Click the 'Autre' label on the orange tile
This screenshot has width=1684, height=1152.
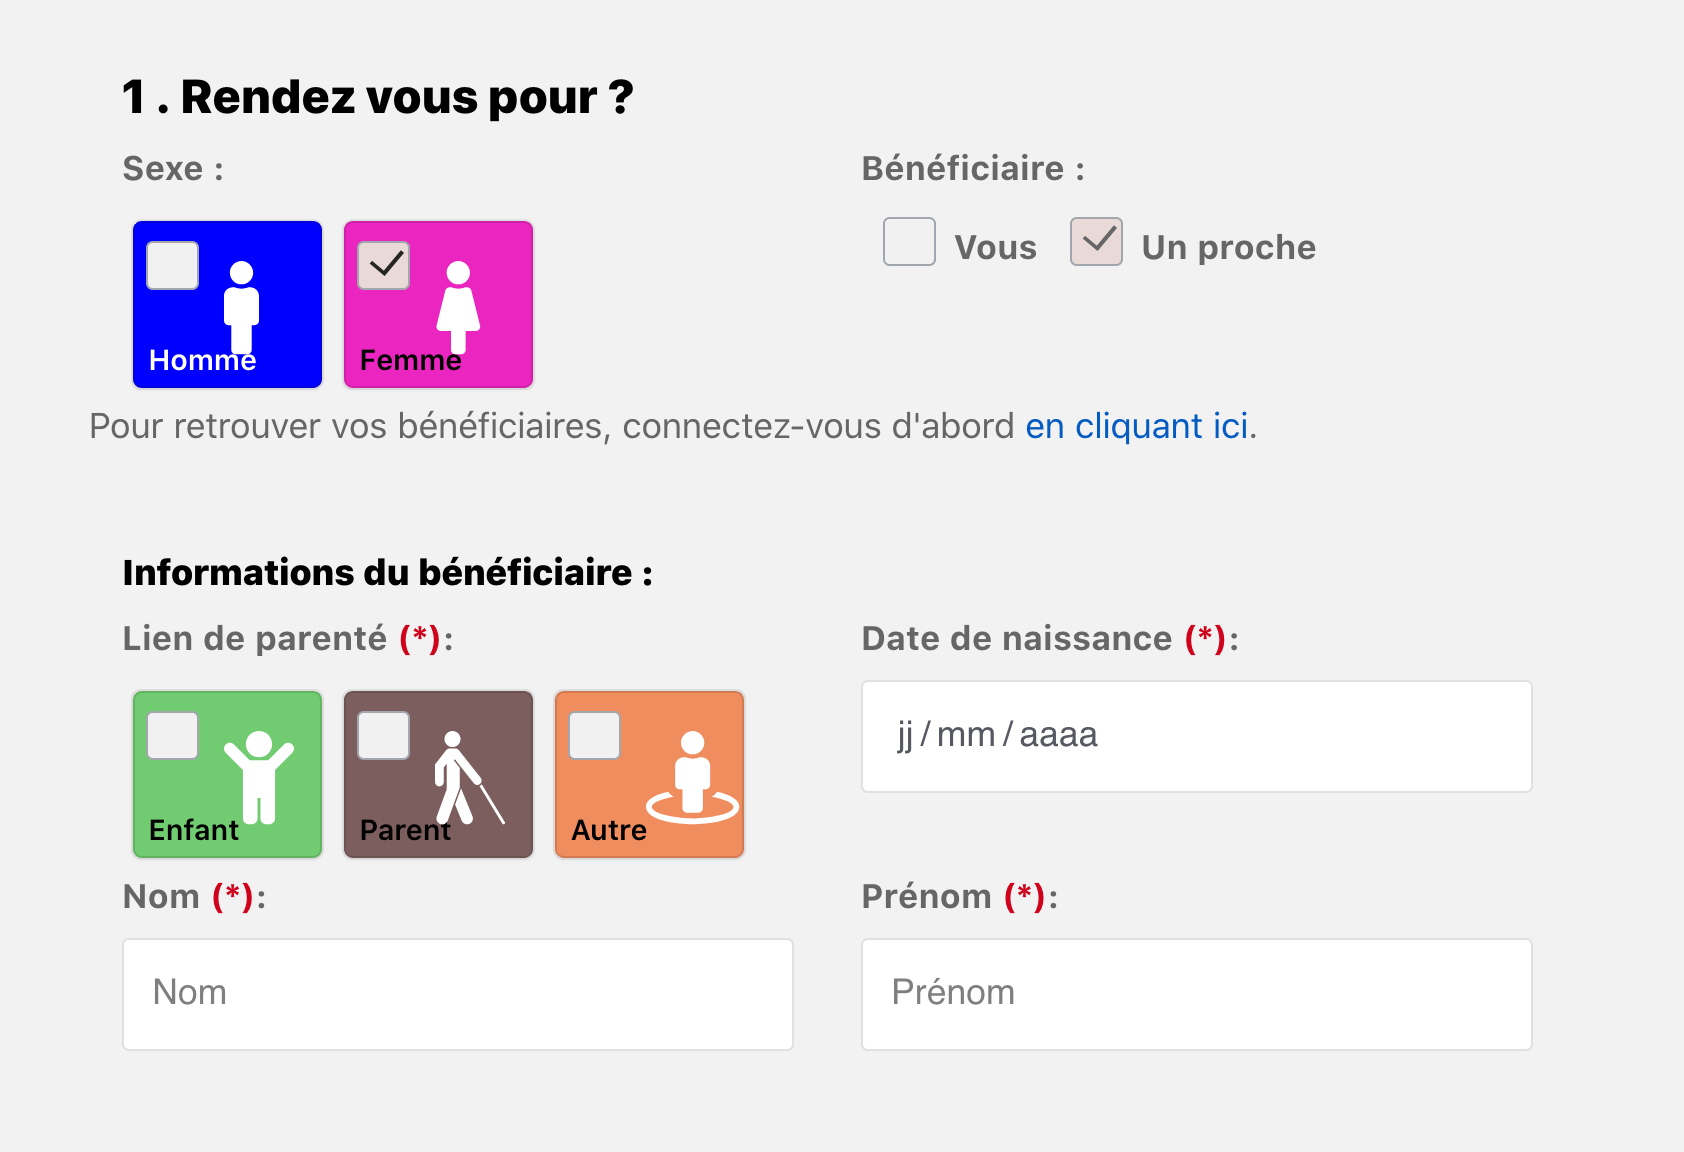pyautogui.click(x=609, y=830)
